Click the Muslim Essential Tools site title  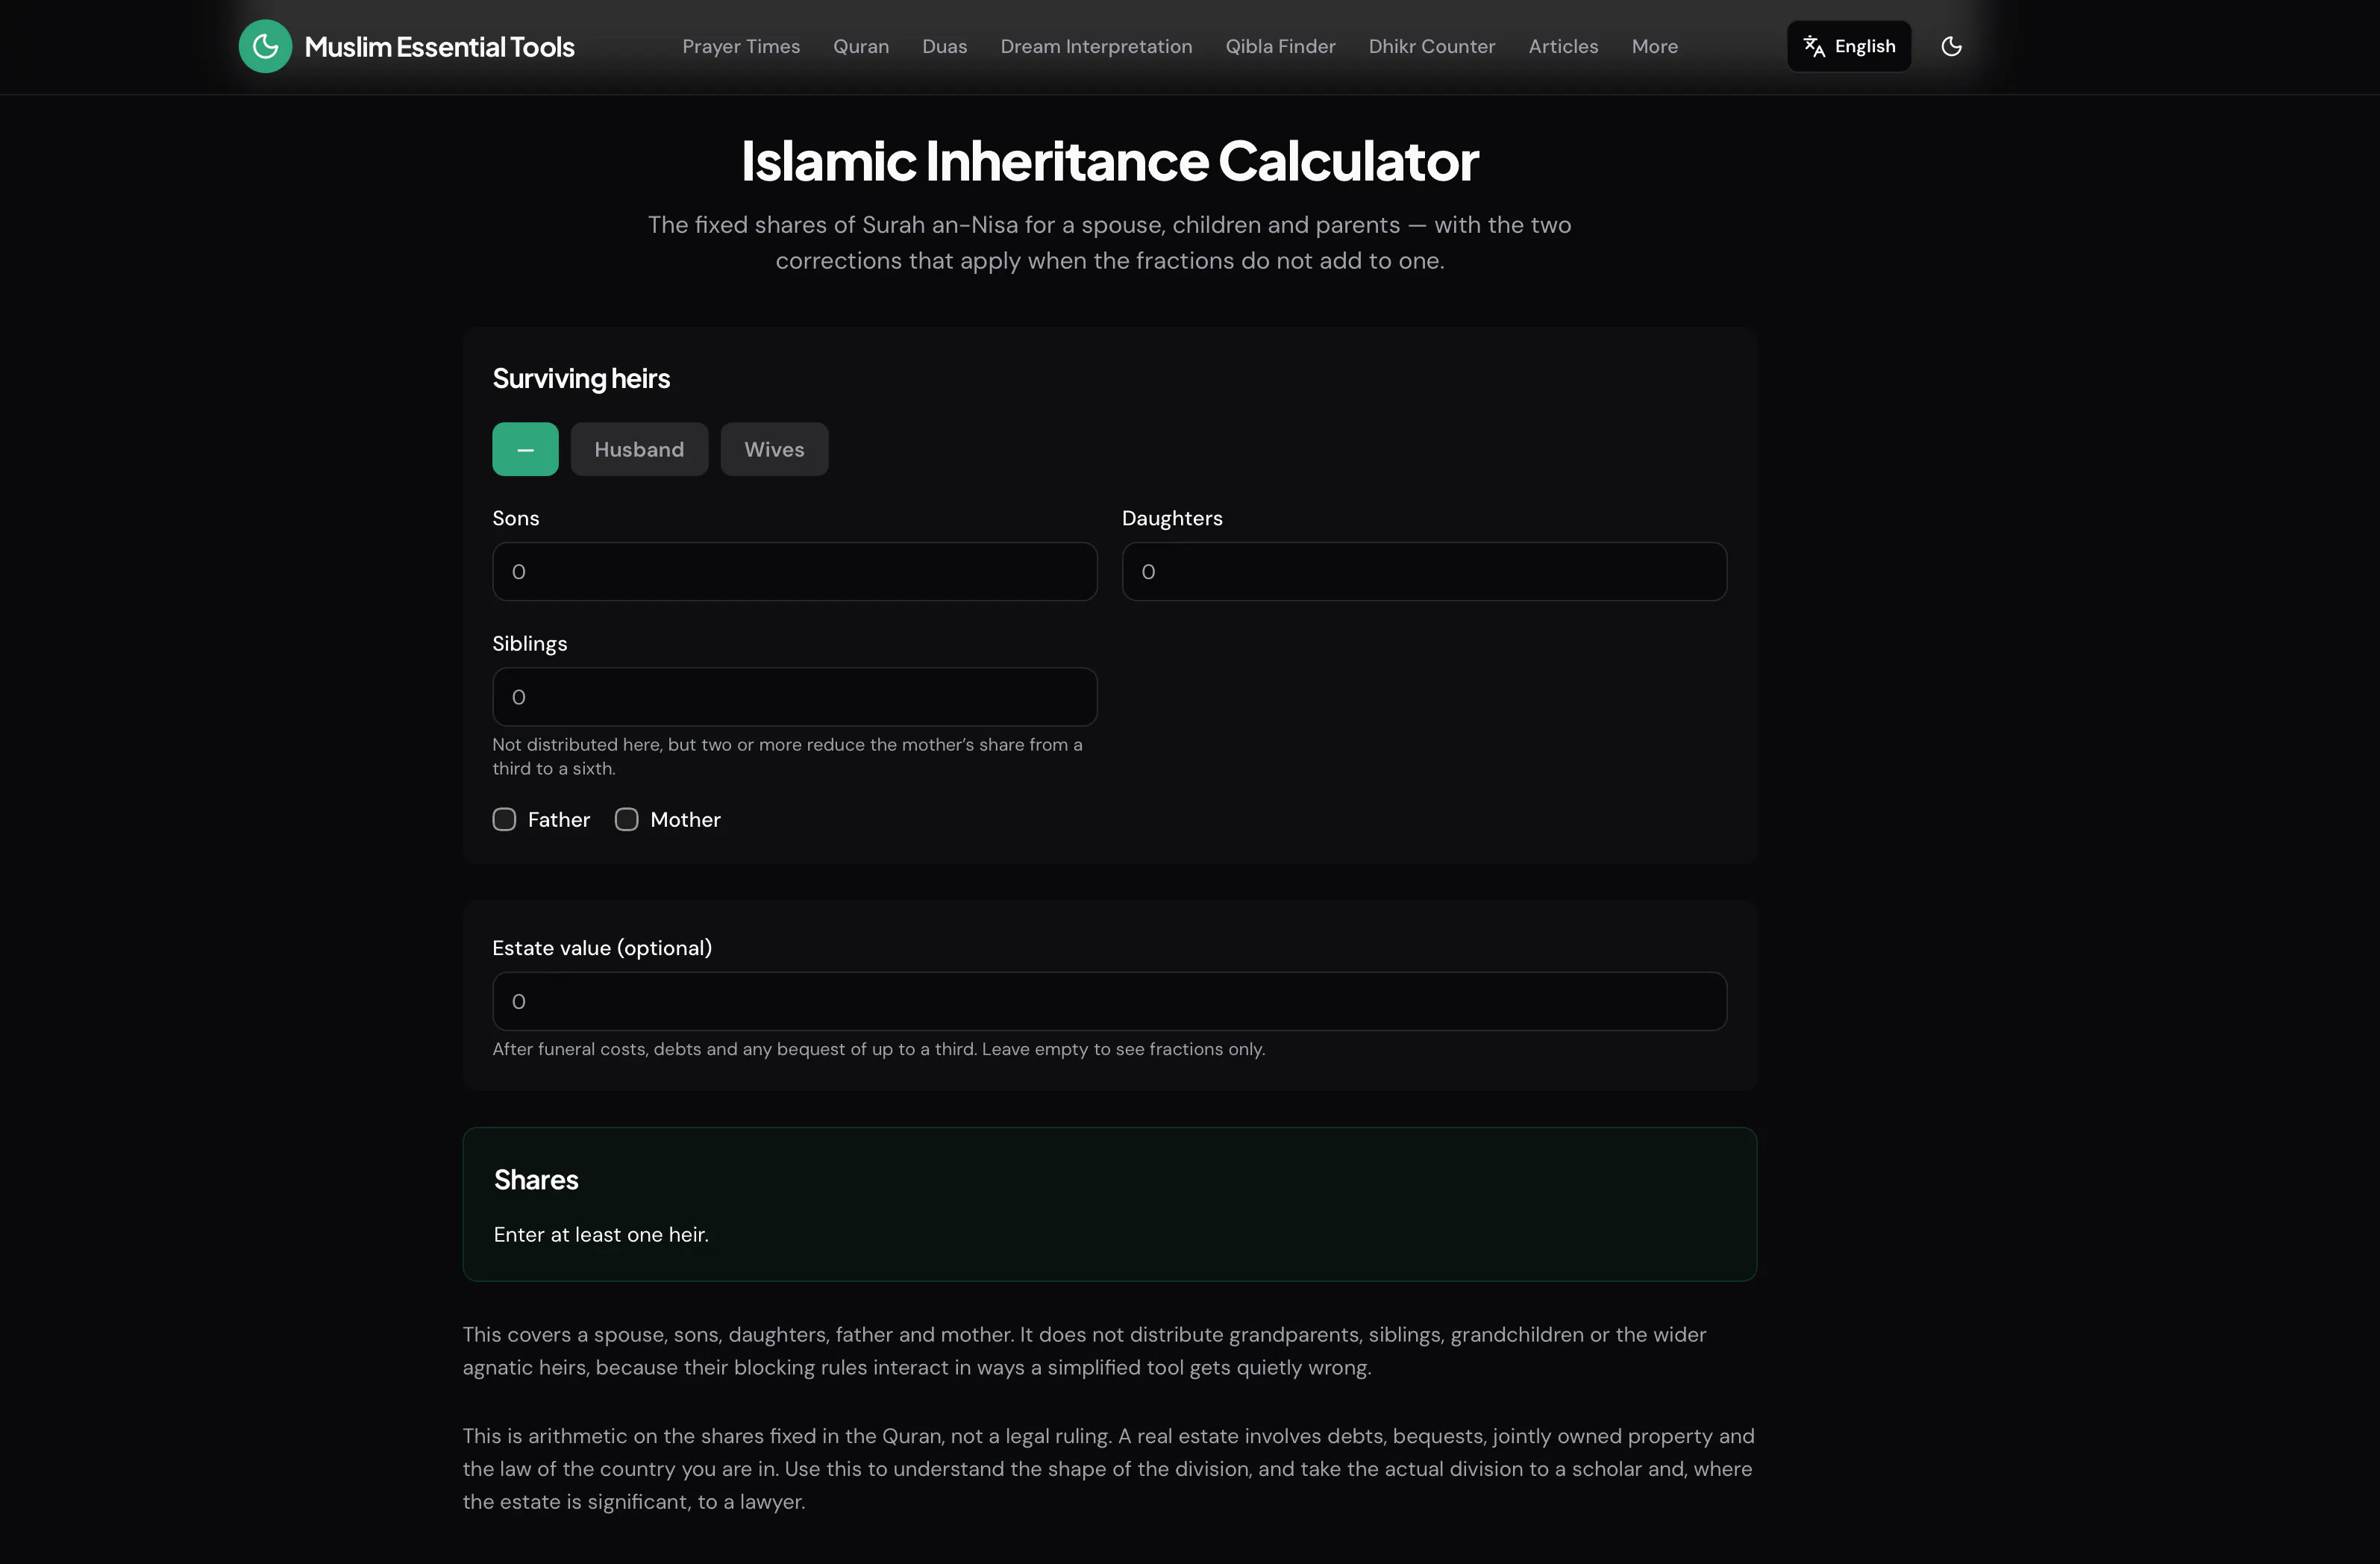click(x=439, y=47)
